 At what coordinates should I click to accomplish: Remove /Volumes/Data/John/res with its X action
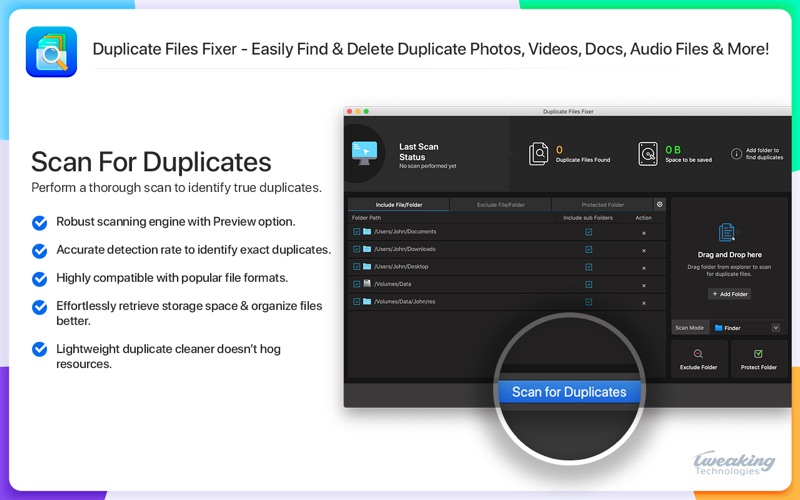pyautogui.click(x=644, y=303)
